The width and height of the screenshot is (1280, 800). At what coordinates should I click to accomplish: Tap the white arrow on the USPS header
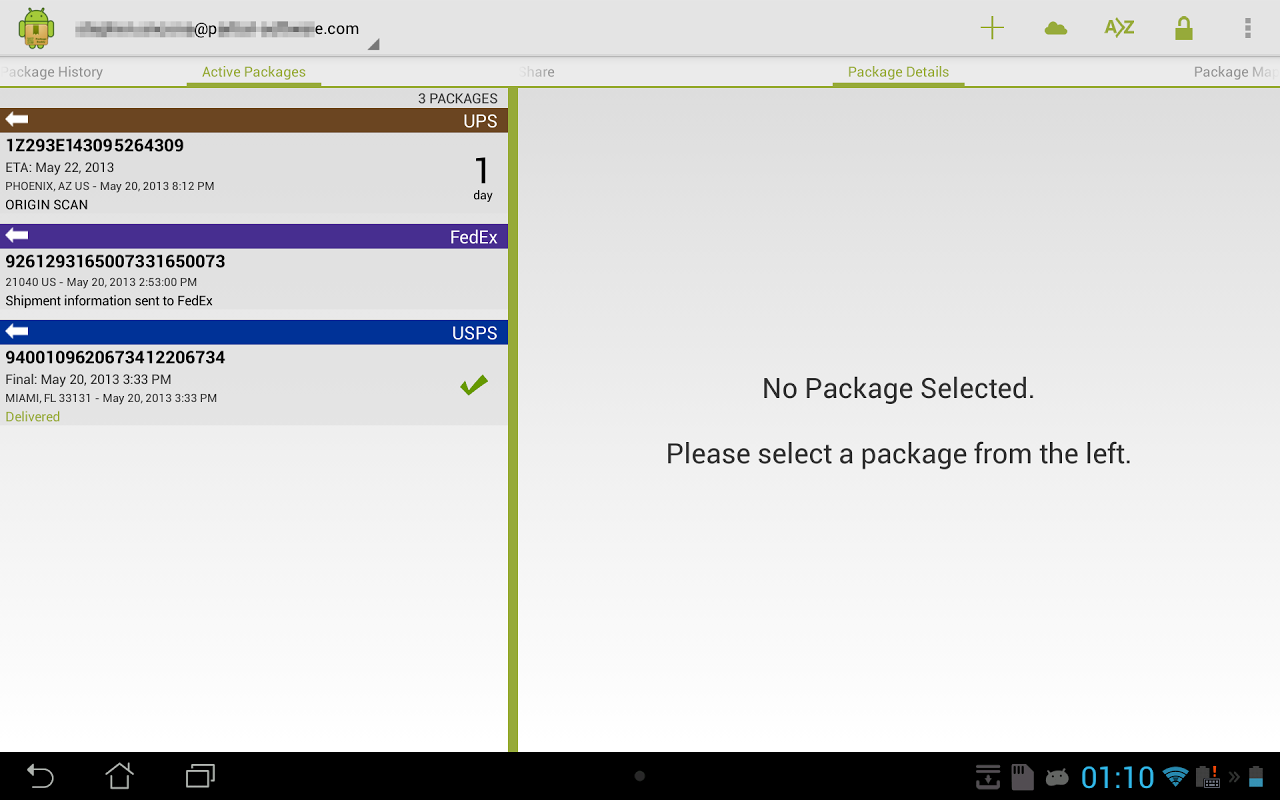point(16,331)
